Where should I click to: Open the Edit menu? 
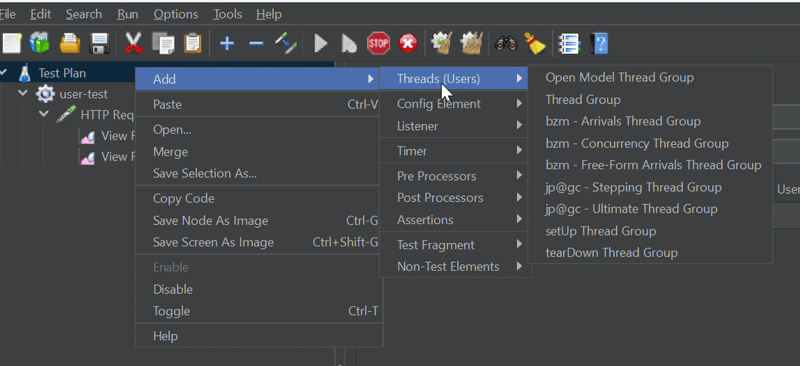point(40,14)
